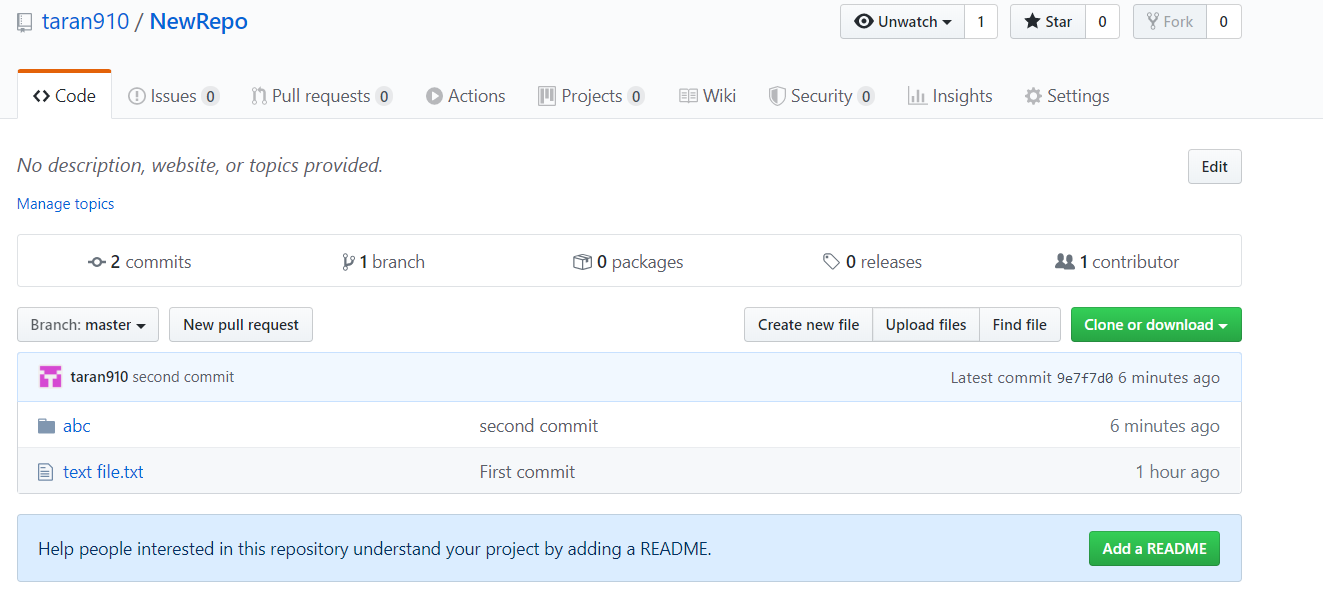This screenshot has height=598, width=1323.
Task: Click the packages box icon
Action: click(582, 262)
